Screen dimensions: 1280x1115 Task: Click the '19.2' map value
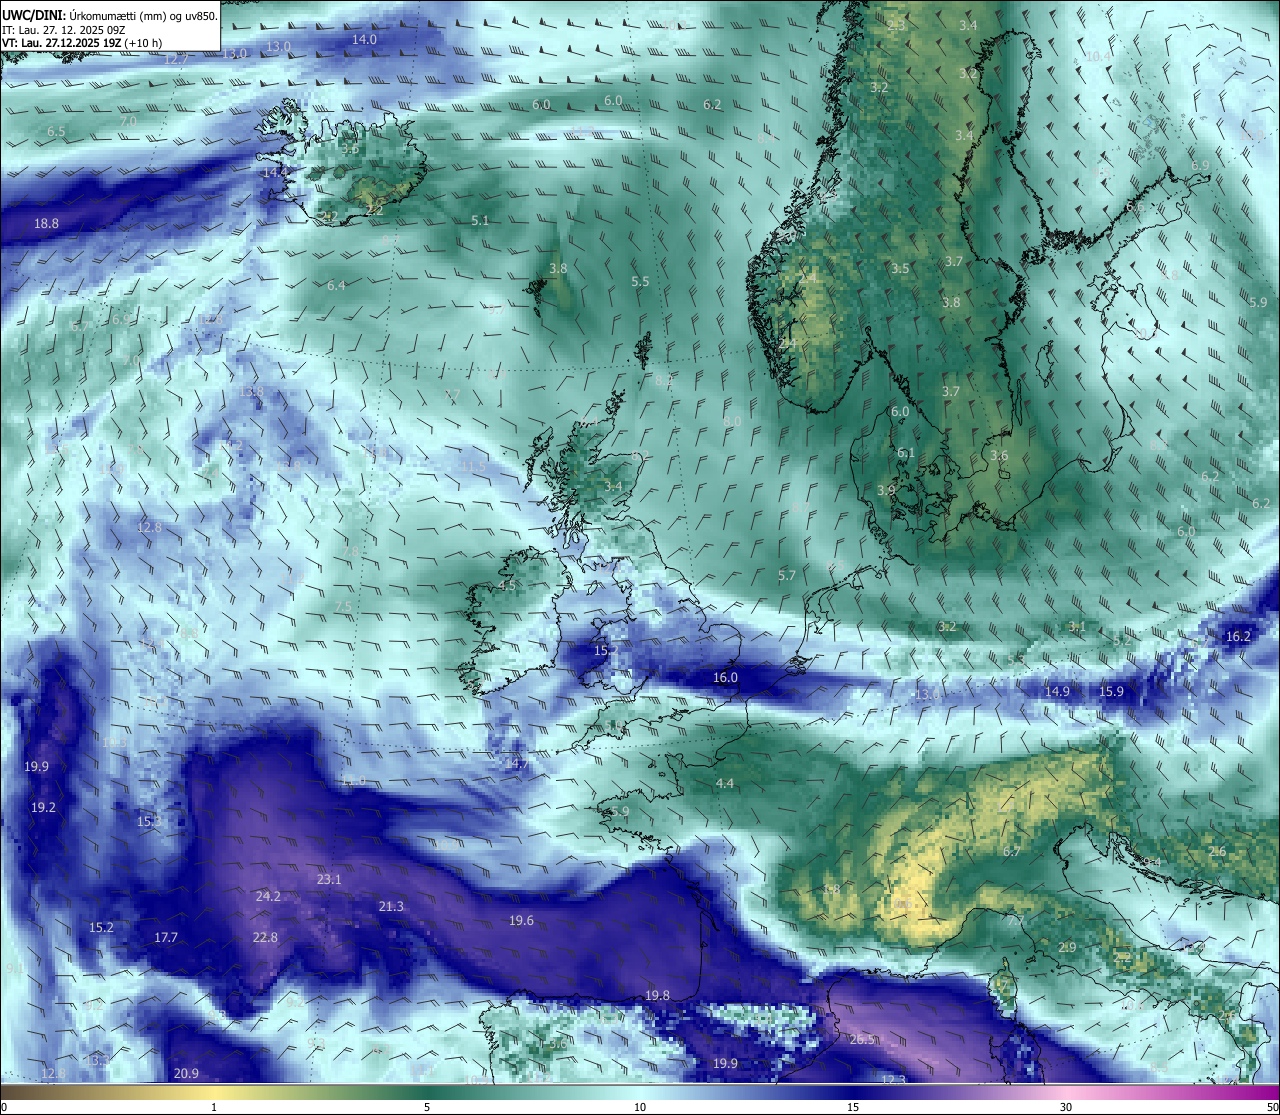(43, 808)
